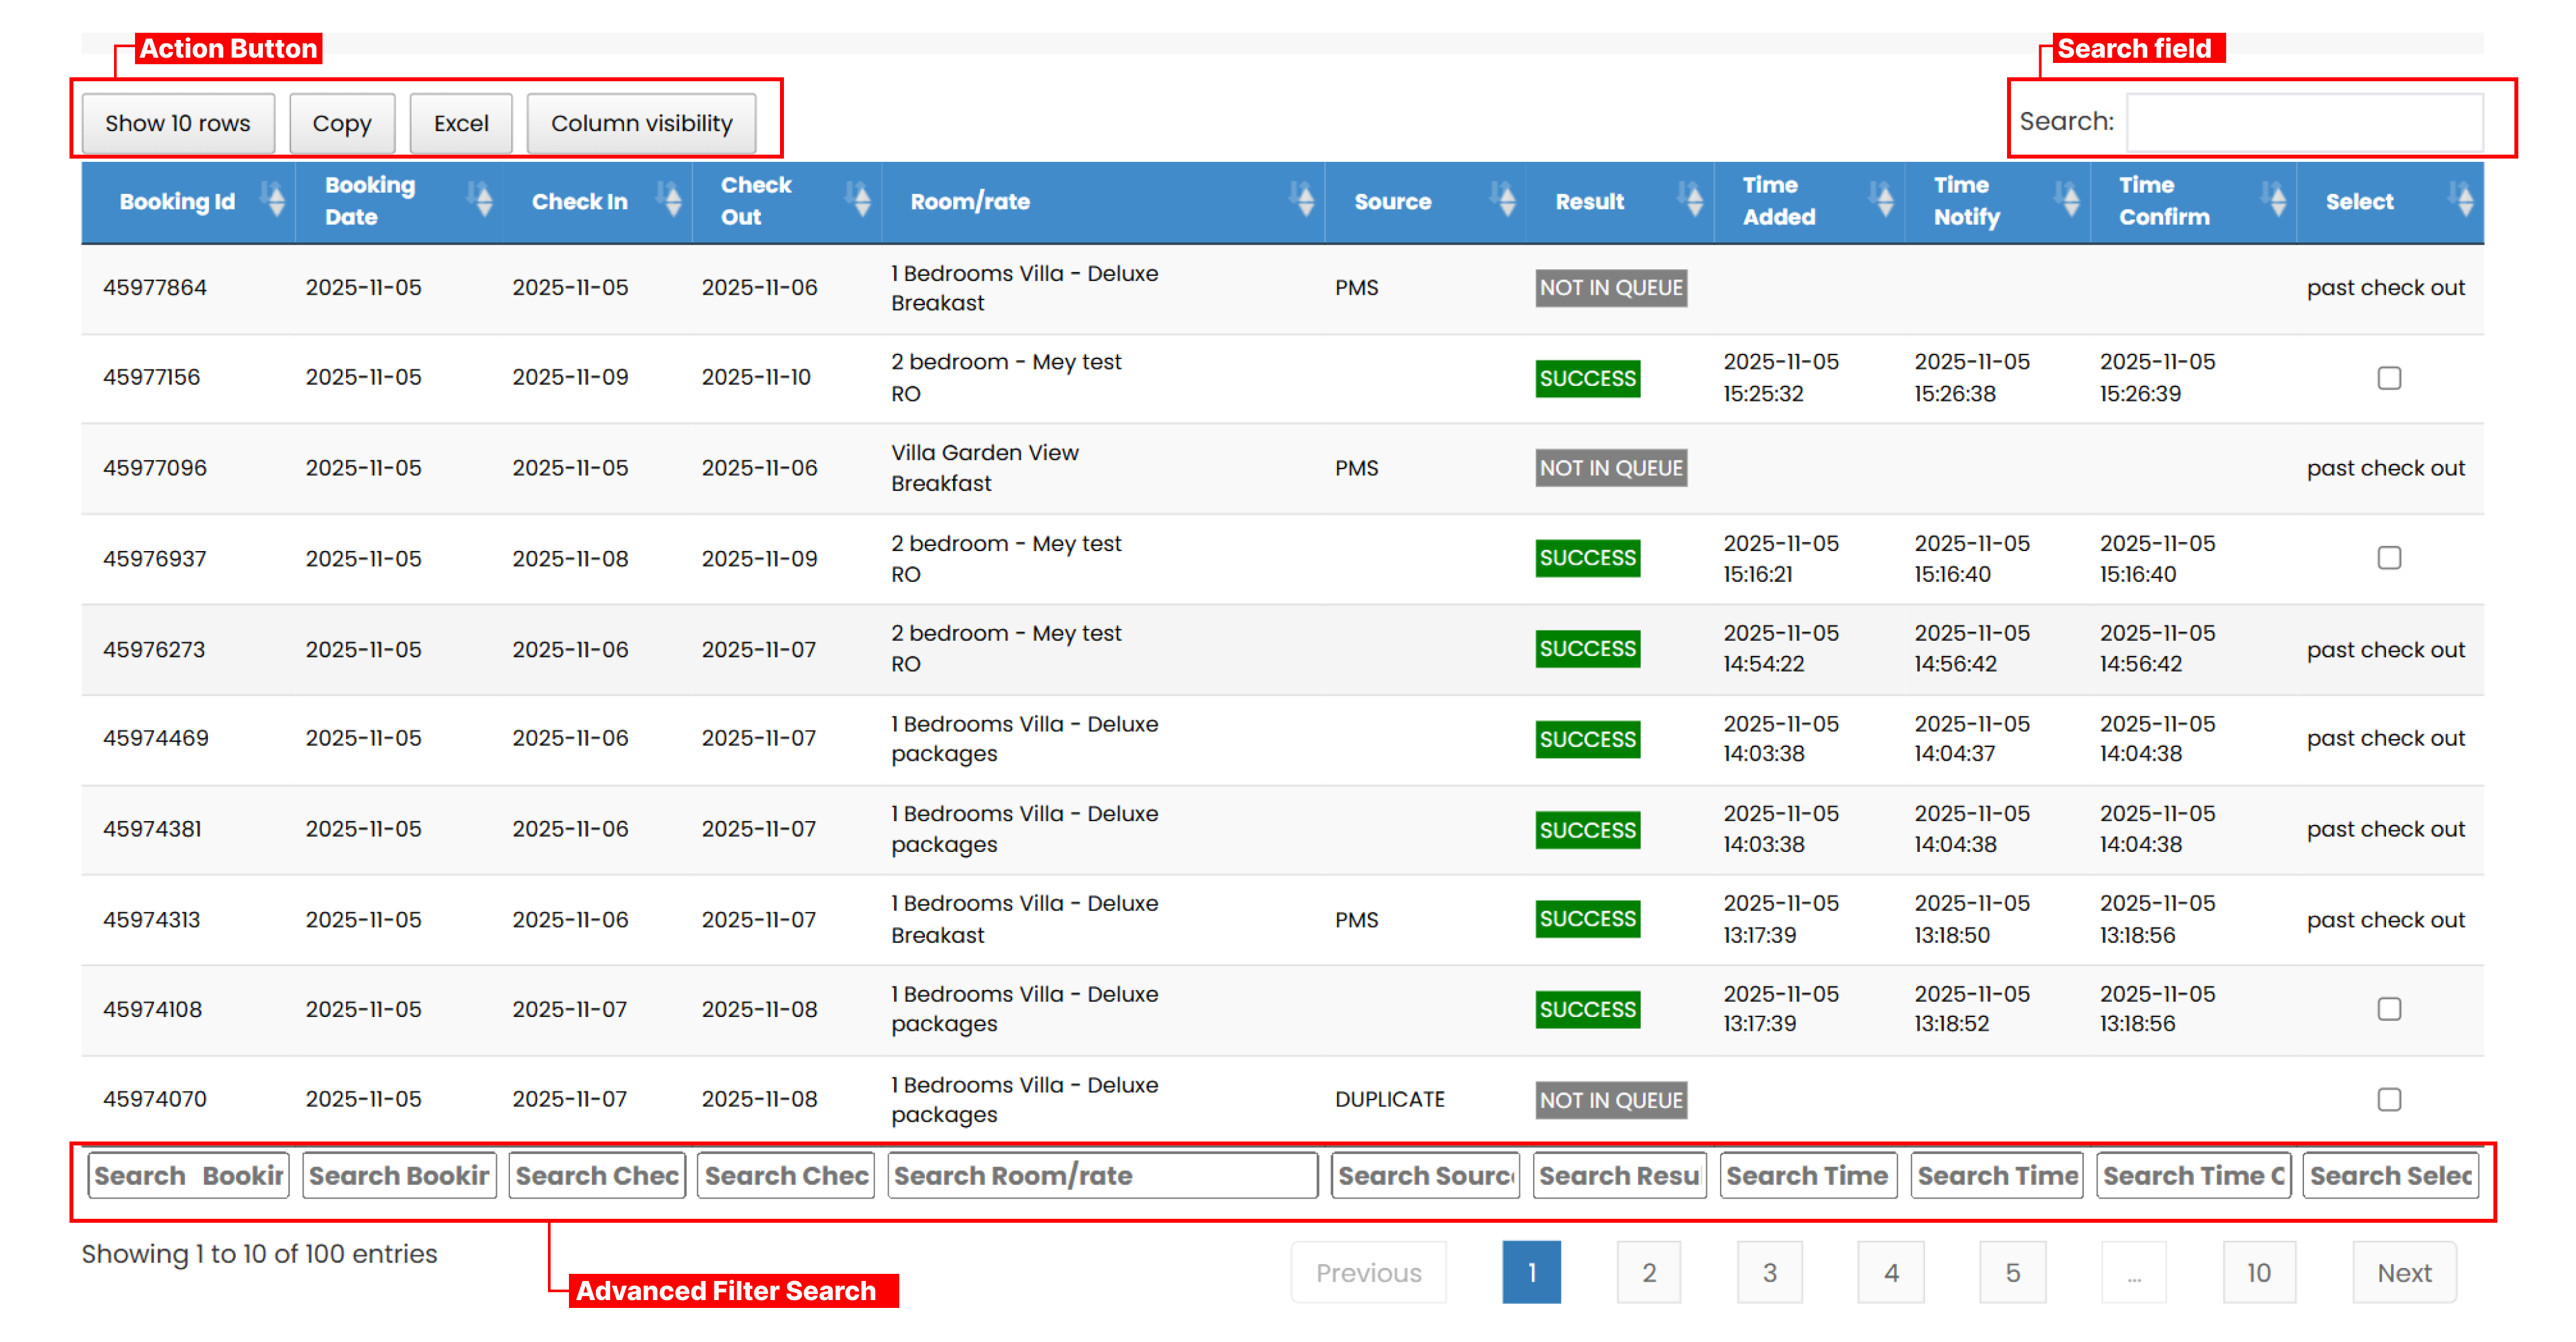The height and width of the screenshot is (1342, 2576).
Task: Export table with Excel button
Action: 460,123
